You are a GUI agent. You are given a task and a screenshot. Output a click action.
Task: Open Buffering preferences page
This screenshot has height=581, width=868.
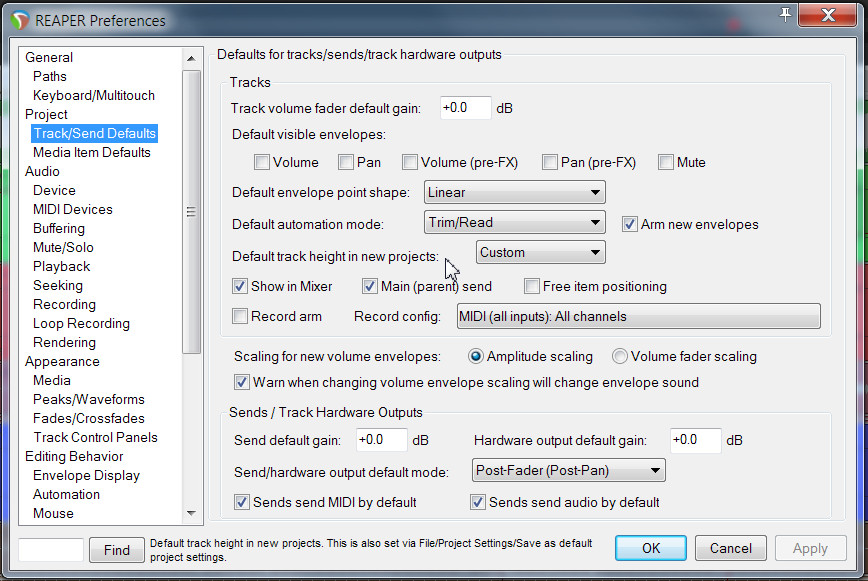click(59, 228)
